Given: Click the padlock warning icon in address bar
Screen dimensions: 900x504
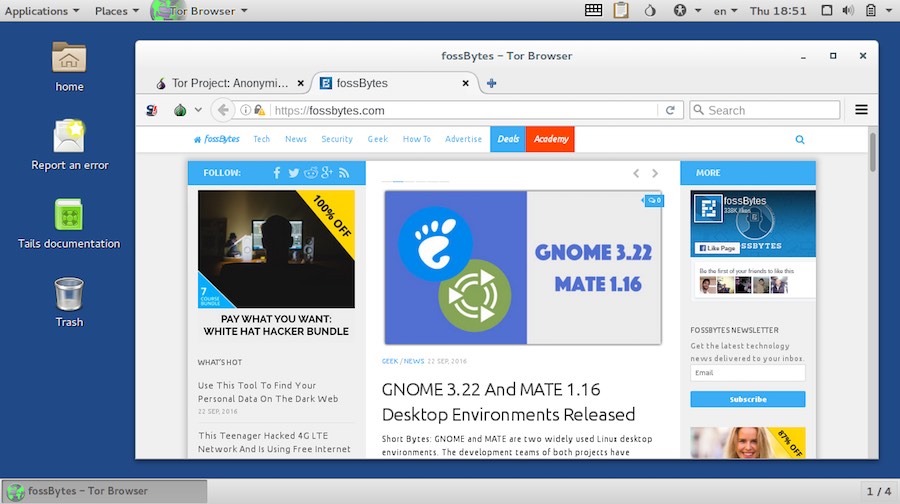Looking at the screenshot, I should (x=259, y=110).
